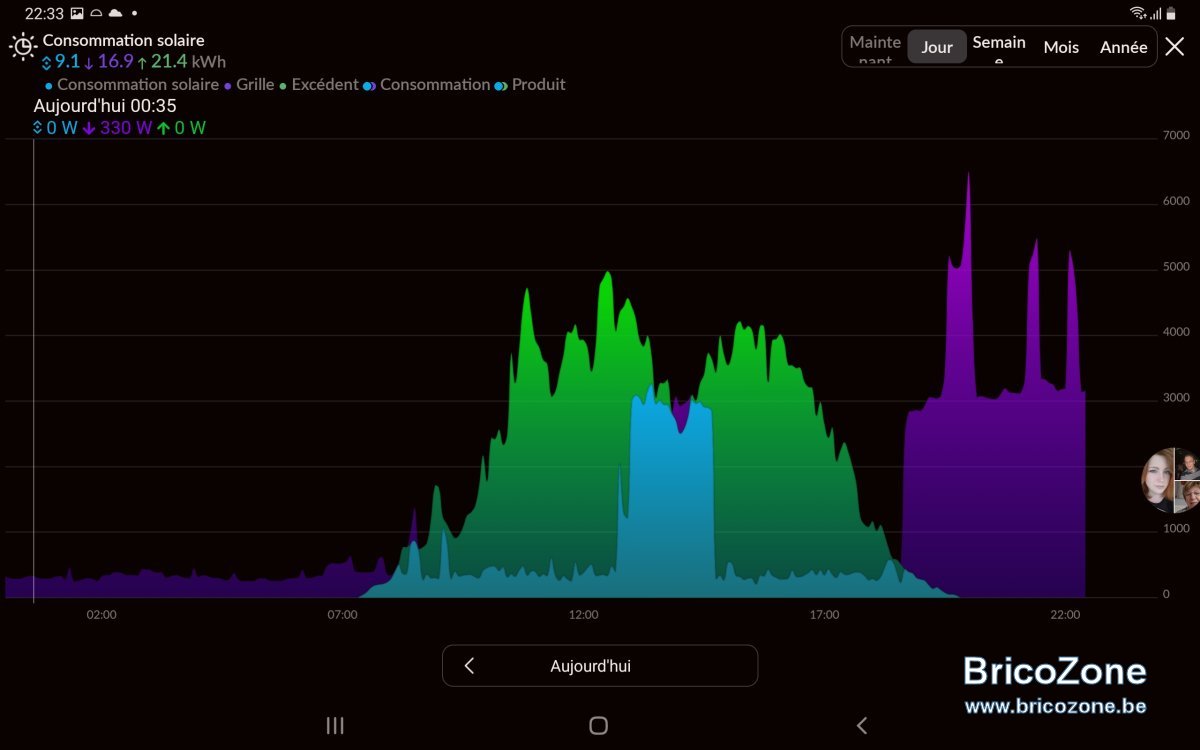The width and height of the screenshot is (1200, 750).
Task: Tap the Aujourd'hui date button
Action: tap(600, 666)
